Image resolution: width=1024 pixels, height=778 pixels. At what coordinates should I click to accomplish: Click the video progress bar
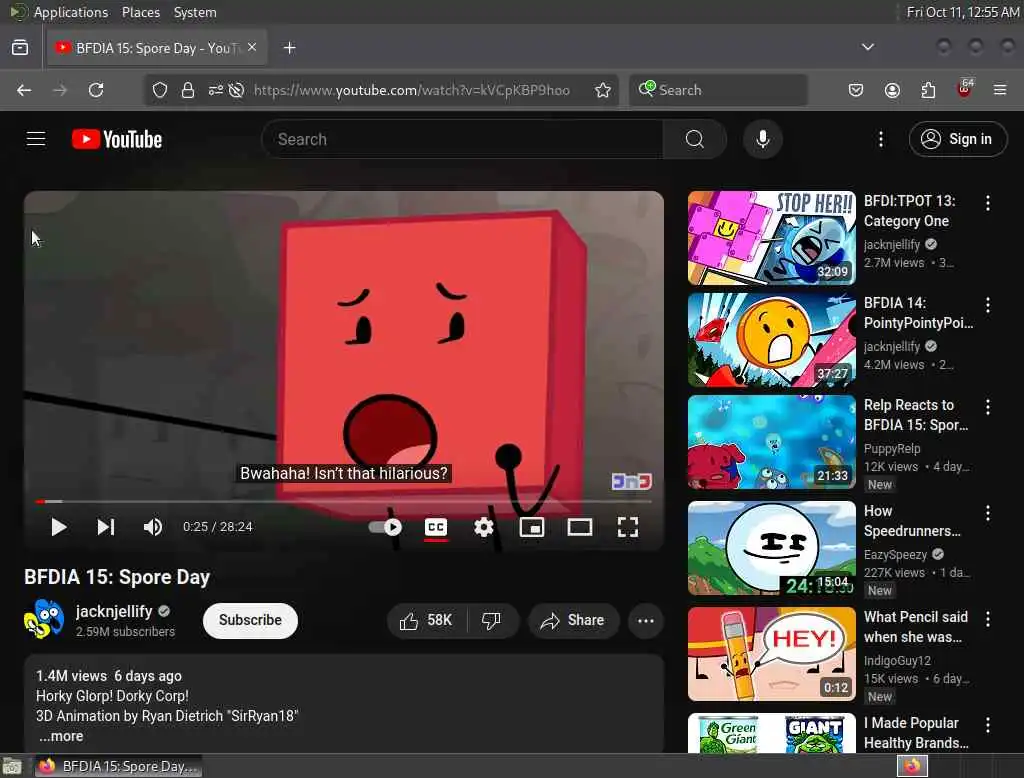[x=344, y=502]
